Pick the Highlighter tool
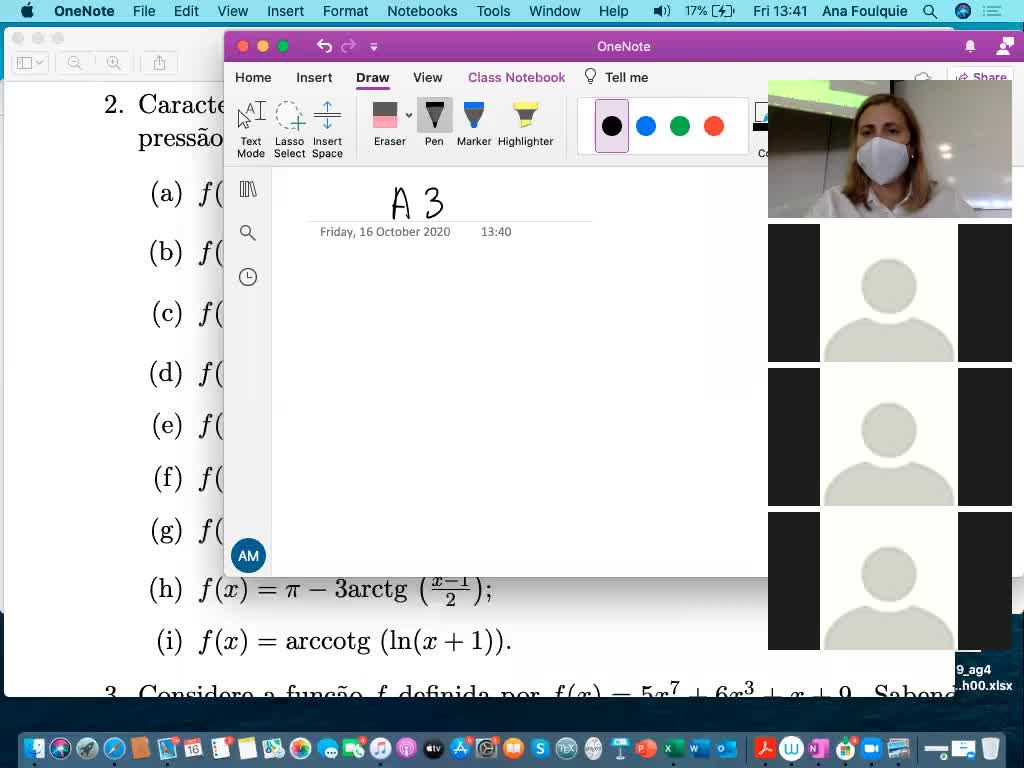The height and width of the screenshot is (768, 1024). (x=525, y=124)
